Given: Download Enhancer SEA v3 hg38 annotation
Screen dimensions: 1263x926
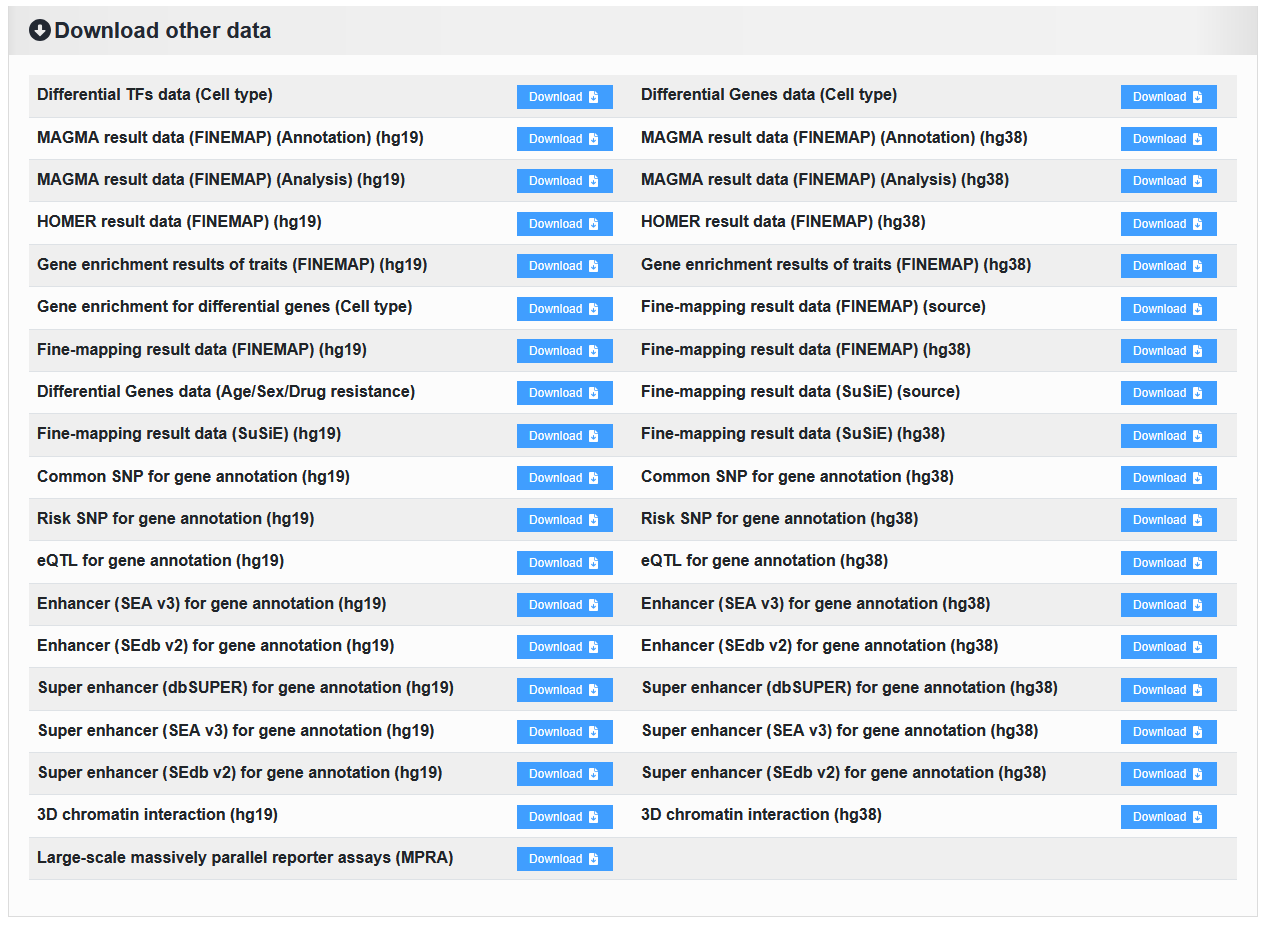Looking at the screenshot, I should [x=1169, y=605].
